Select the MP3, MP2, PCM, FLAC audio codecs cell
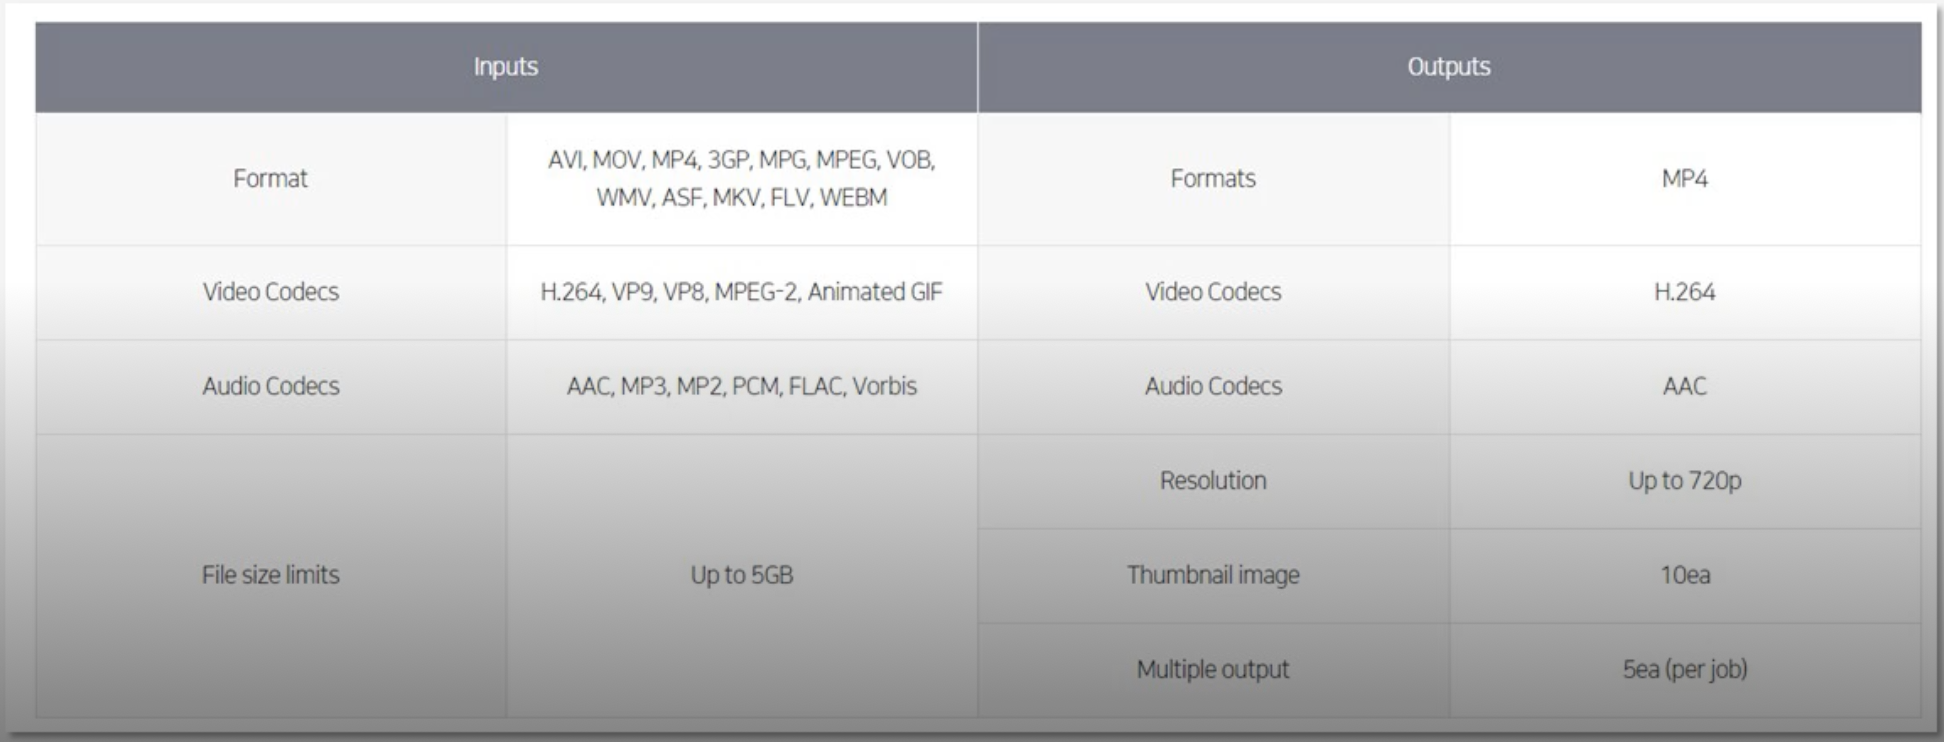This screenshot has height=742, width=1944. 741,386
